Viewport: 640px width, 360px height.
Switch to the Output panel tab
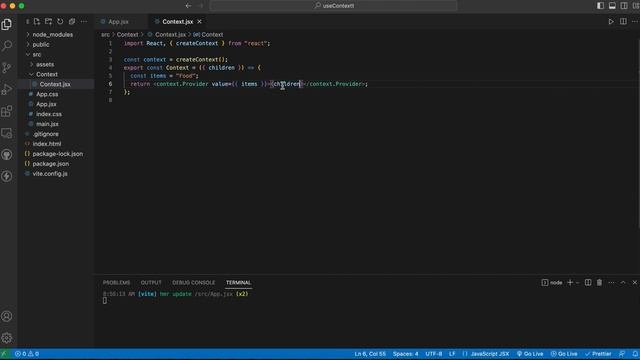(151, 282)
